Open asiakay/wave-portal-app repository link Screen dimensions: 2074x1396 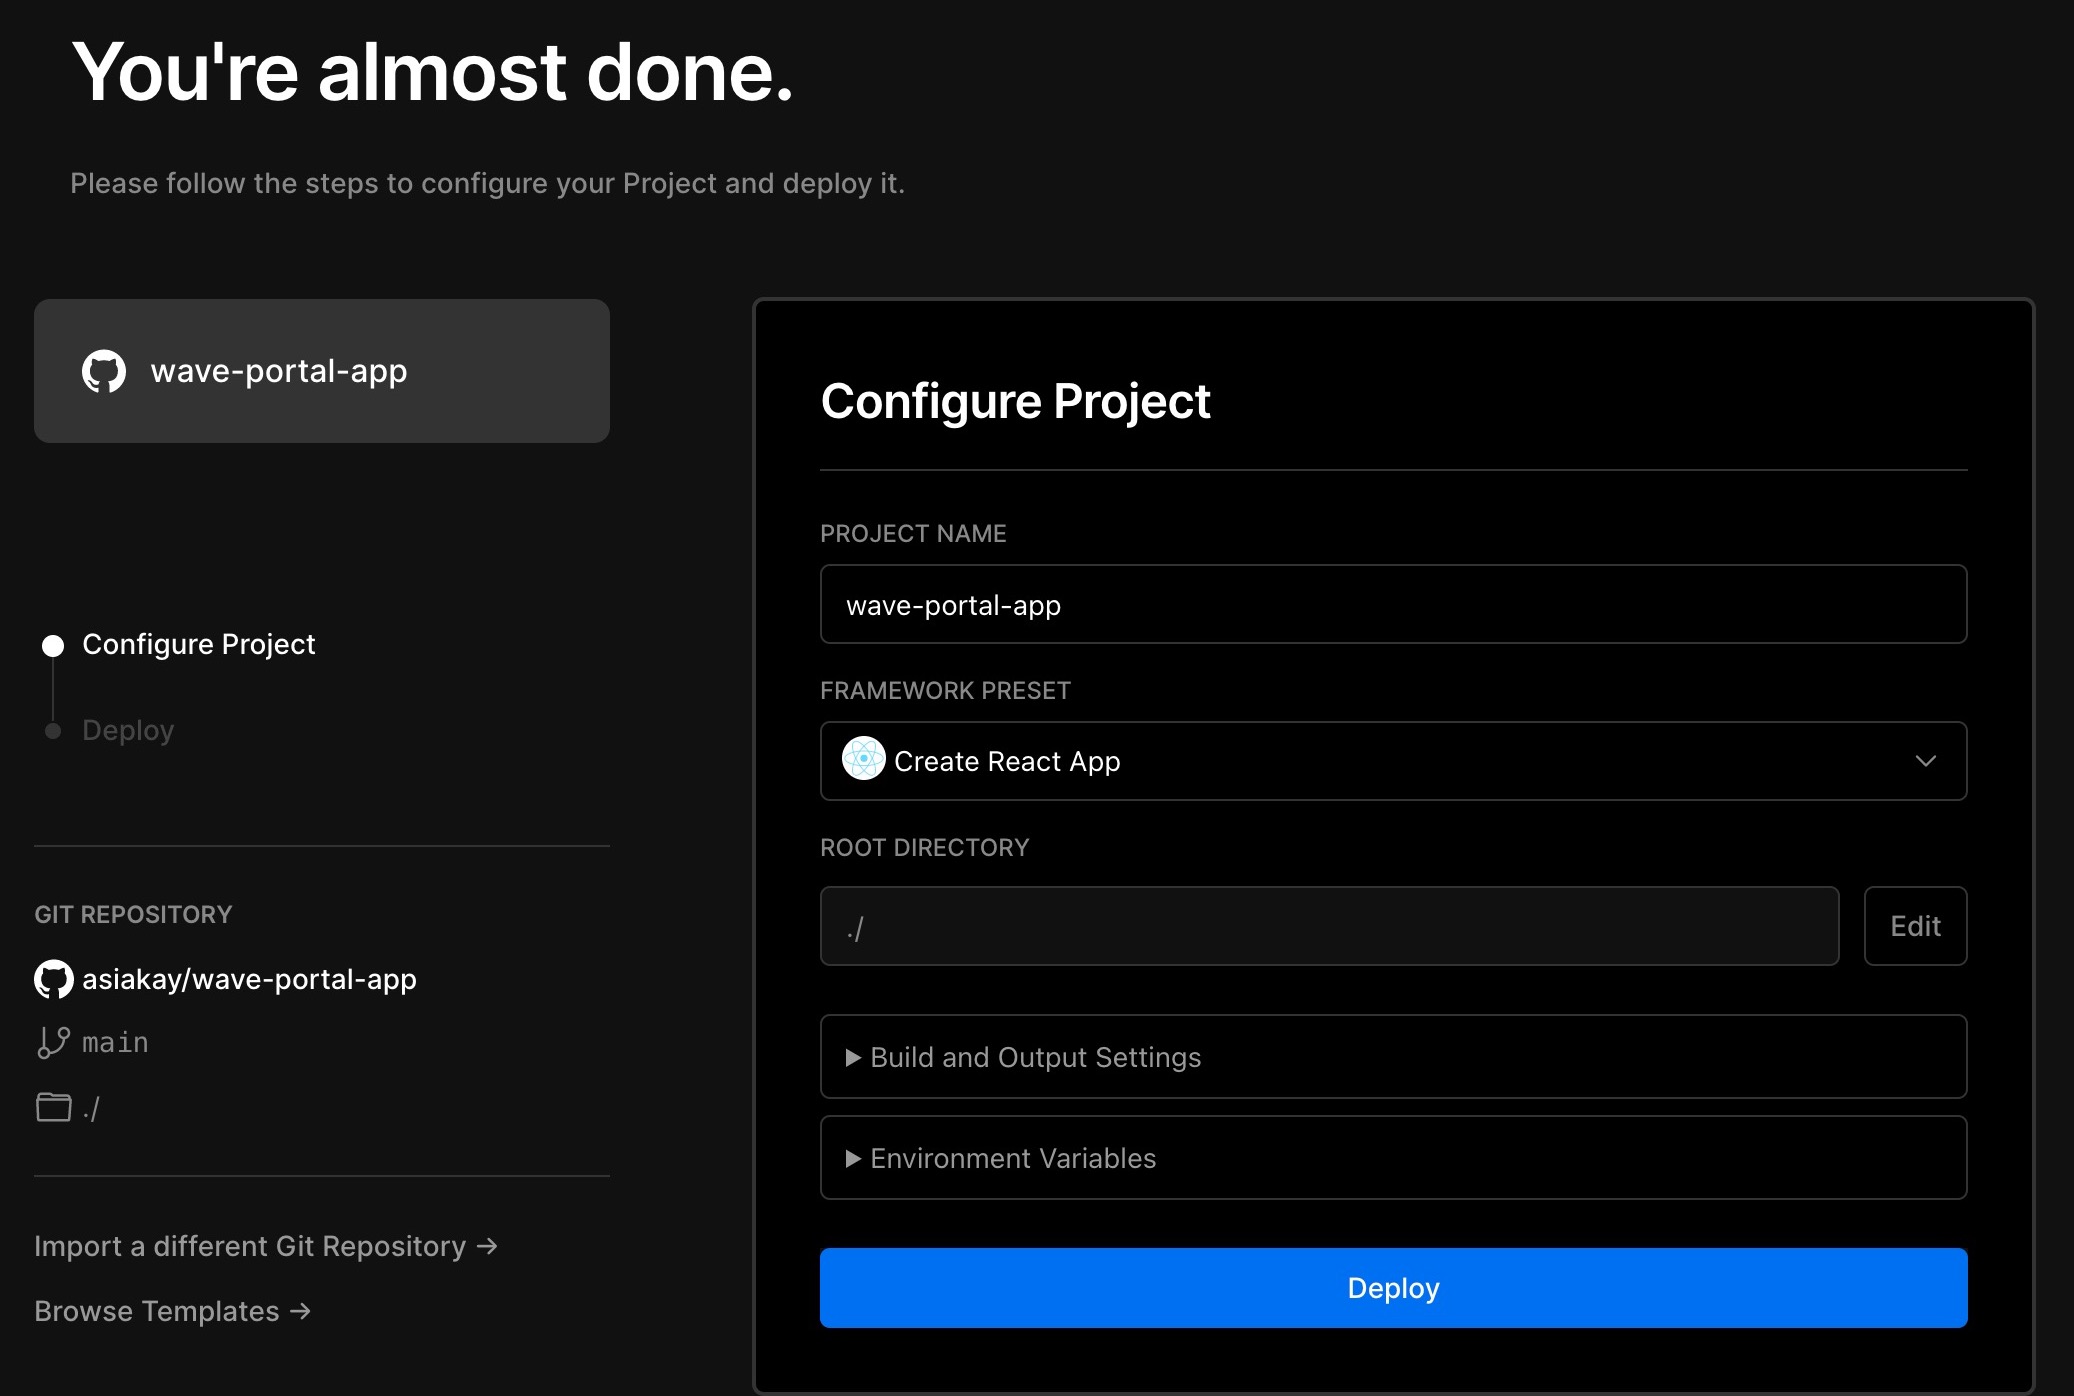[x=249, y=979]
